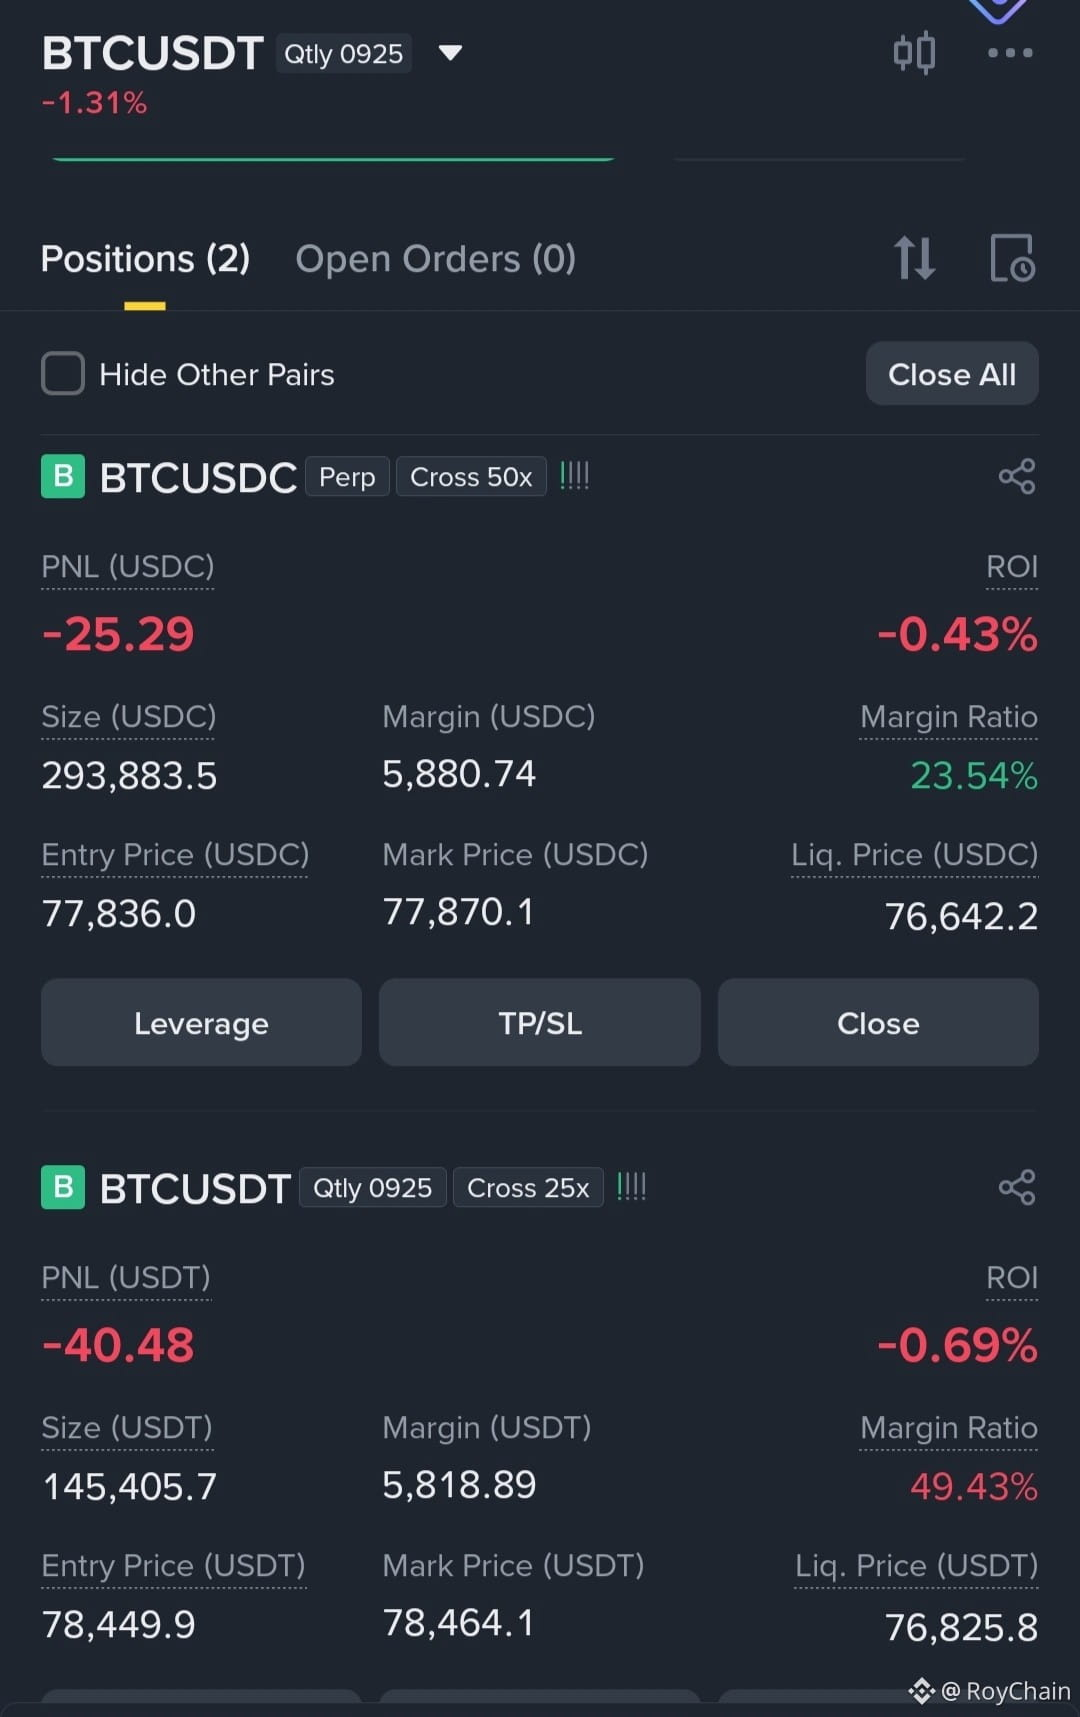Open the Cross 25x margin mode selector
The image size is (1080, 1717).
click(x=528, y=1188)
